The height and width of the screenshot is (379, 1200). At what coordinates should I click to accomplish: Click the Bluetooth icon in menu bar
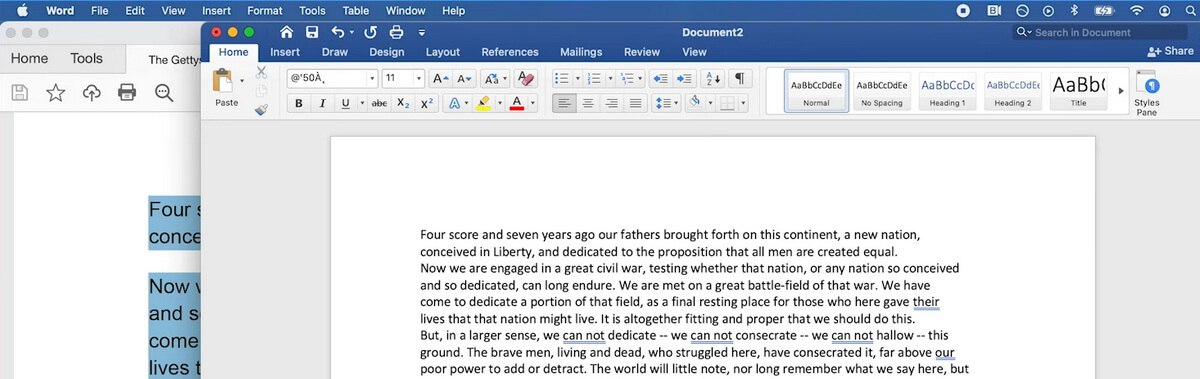click(x=1074, y=10)
